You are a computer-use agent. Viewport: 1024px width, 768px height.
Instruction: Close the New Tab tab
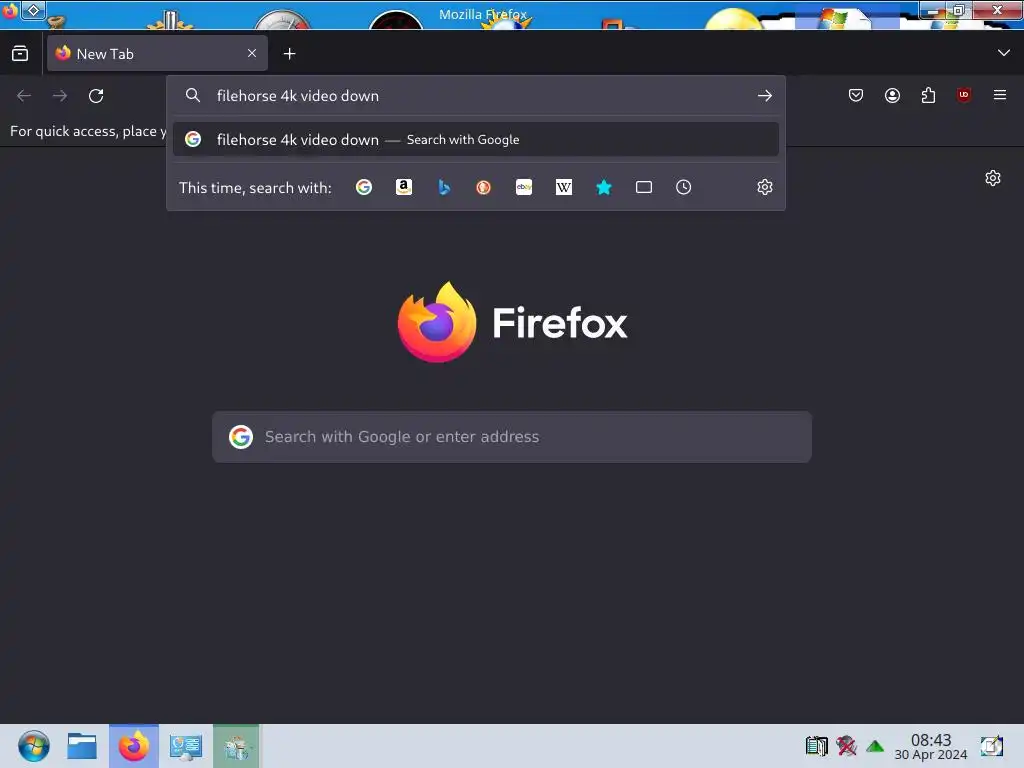pos(252,54)
